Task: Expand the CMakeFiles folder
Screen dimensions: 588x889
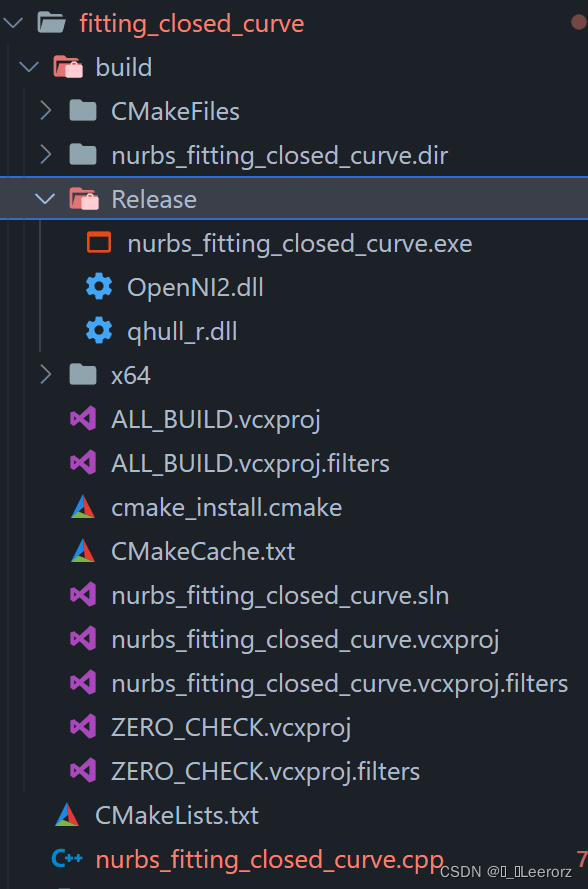Action: (44, 110)
